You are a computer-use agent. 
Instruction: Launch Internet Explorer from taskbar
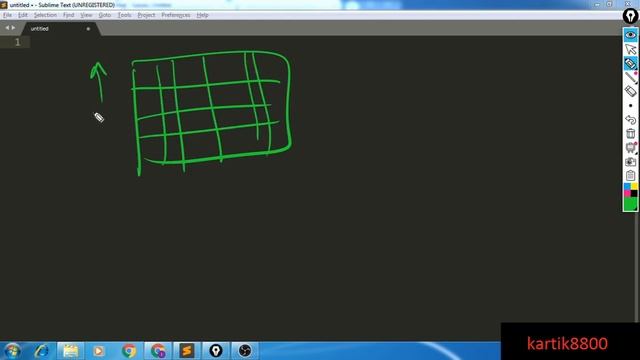coord(41,351)
